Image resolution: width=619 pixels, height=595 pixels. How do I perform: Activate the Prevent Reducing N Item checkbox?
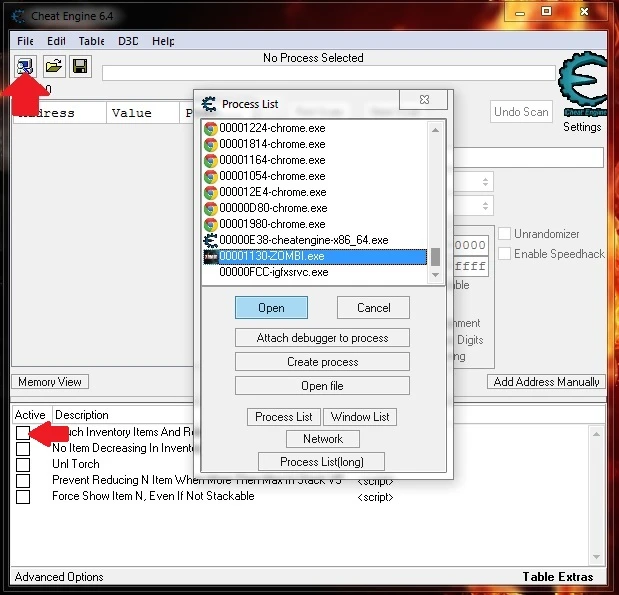[23, 481]
